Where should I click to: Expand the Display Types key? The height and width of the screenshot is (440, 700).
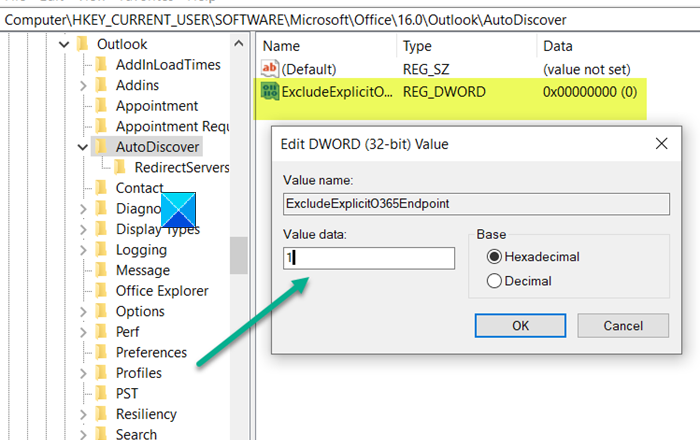coord(83,229)
